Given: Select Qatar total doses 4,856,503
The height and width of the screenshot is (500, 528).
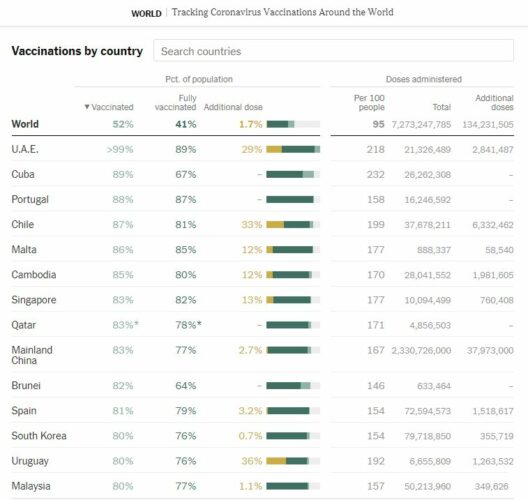Looking at the screenshot, I should pos(430,325).
